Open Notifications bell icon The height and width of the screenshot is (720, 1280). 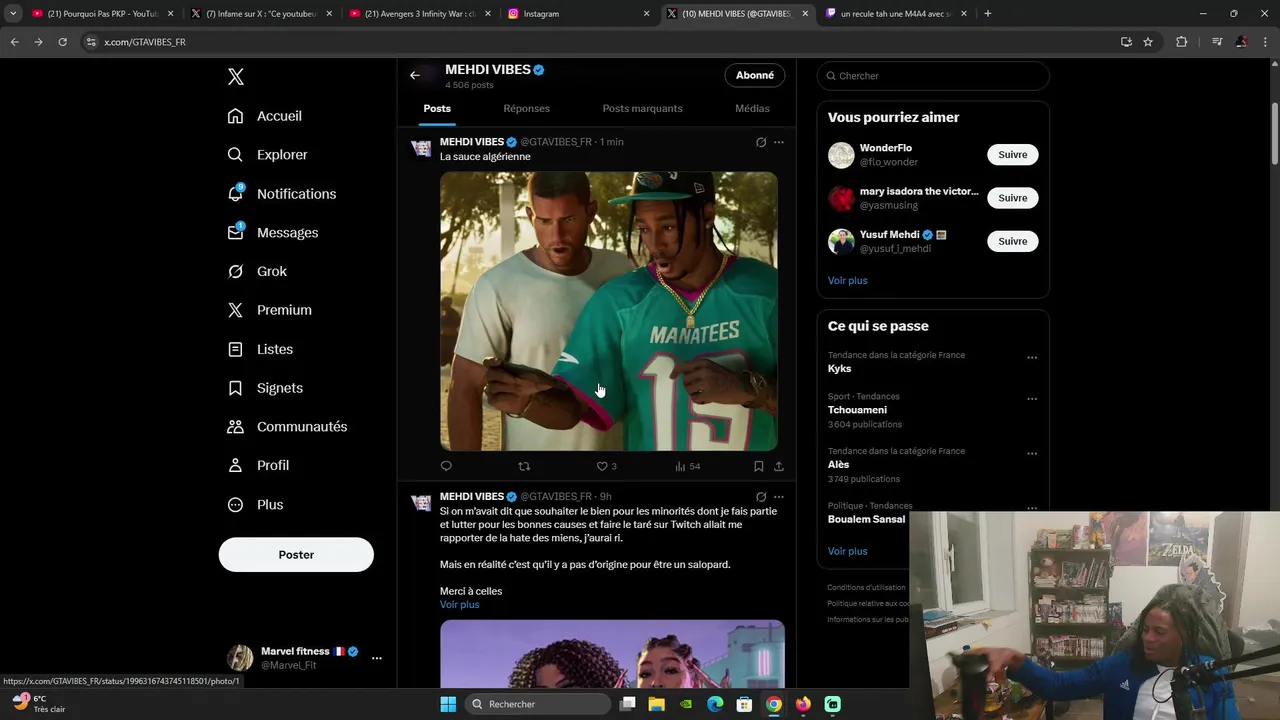tap(235, 193)
